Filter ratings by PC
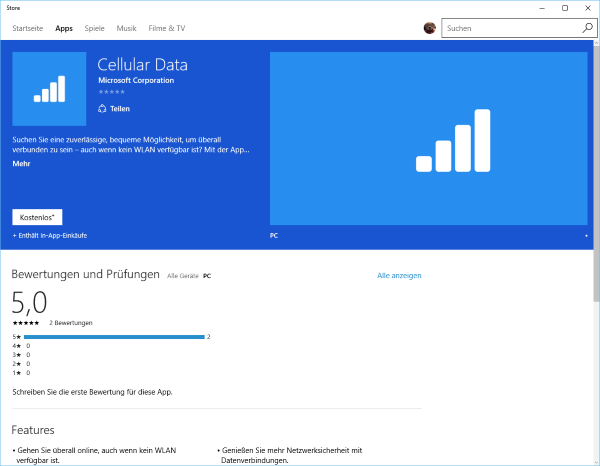Viewport: 600px width, 466px height. (x=207, y=276)
